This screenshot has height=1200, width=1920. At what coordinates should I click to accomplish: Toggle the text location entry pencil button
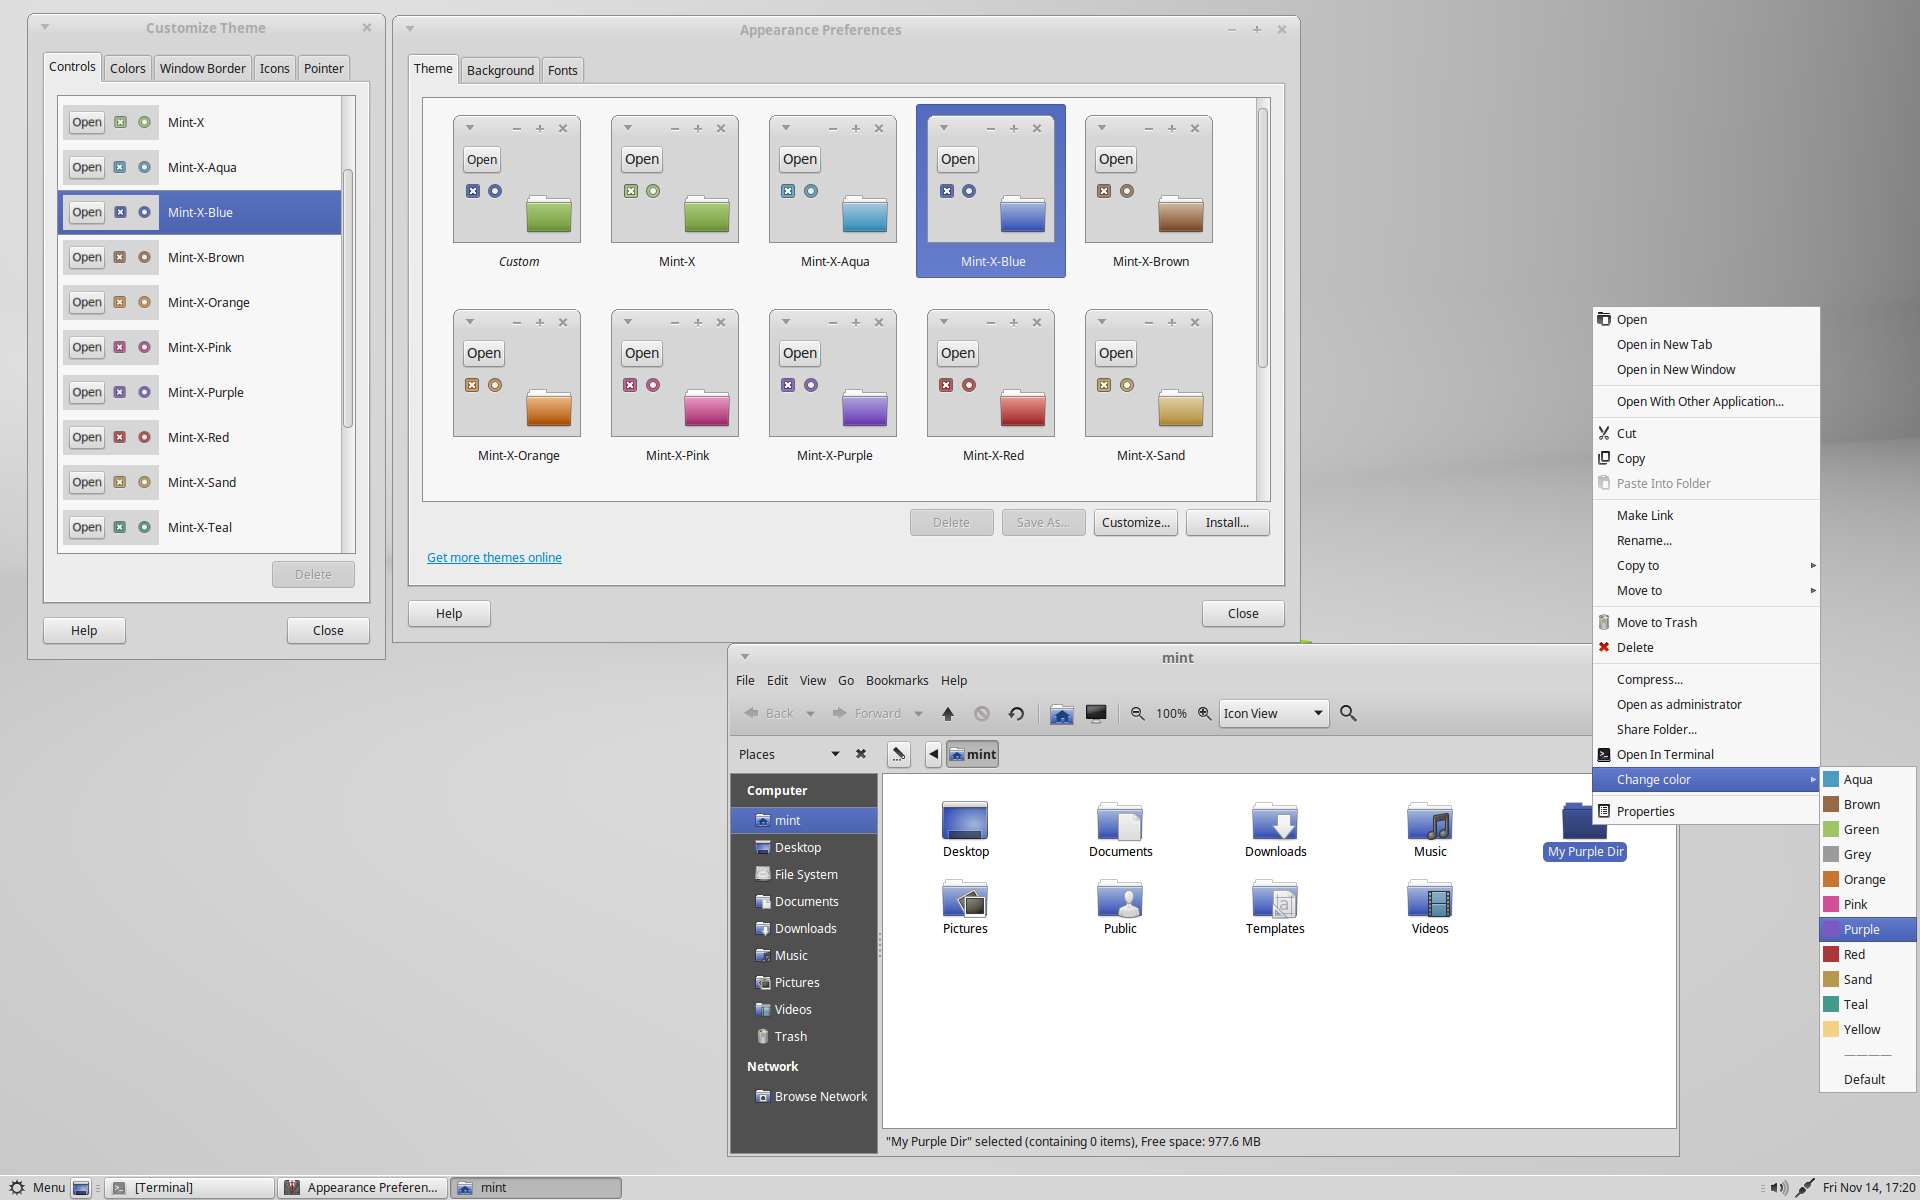tap(898, 755)
